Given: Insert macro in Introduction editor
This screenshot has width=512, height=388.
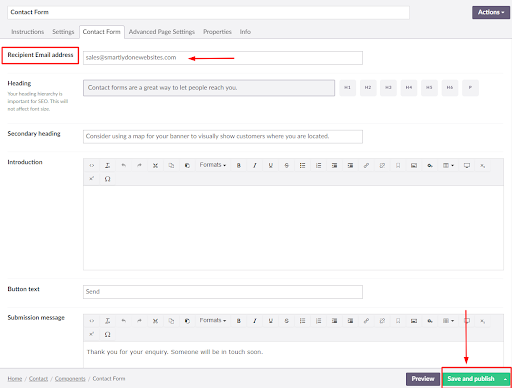Looking at the screenshot, I should (x=430, y=165).
